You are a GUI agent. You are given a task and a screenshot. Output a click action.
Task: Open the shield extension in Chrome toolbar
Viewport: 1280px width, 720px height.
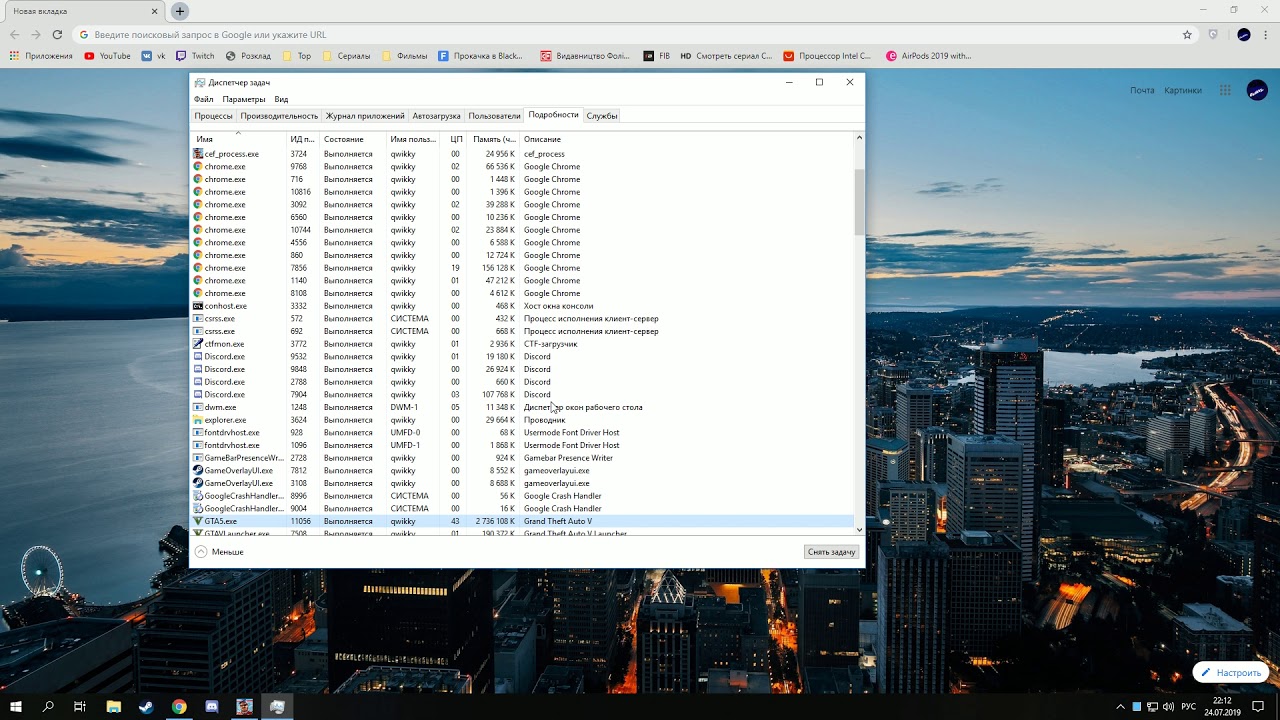click(x=1213, y=34)
